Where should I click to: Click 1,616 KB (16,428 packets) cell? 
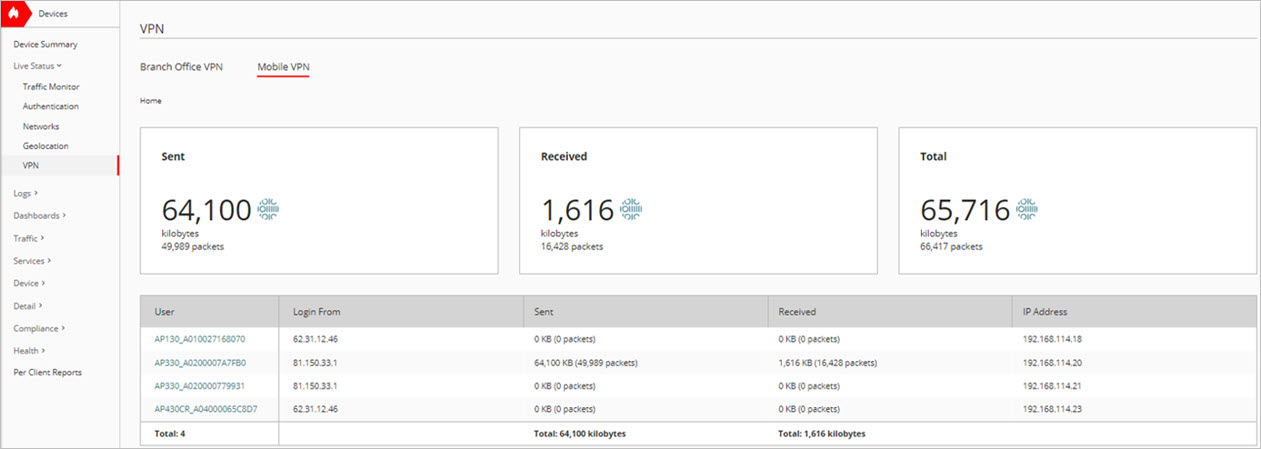[x=828, y=362]
